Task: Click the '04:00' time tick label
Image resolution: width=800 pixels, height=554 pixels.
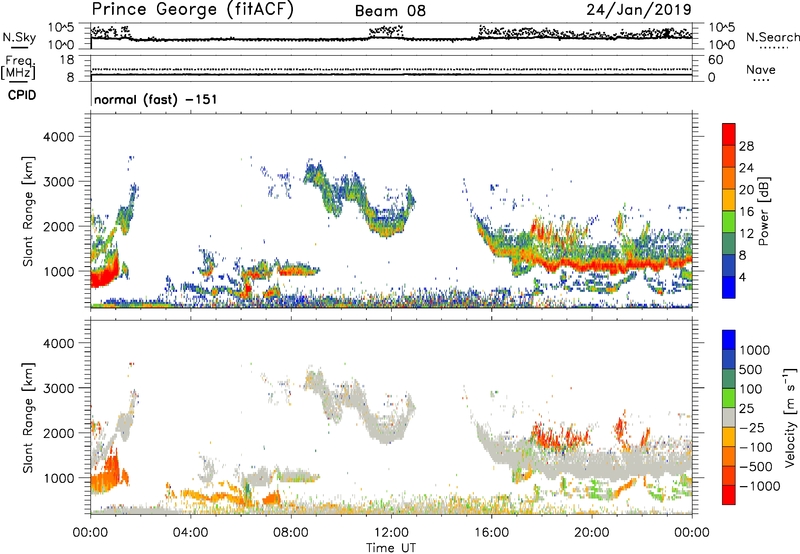Action: [190, 533]
